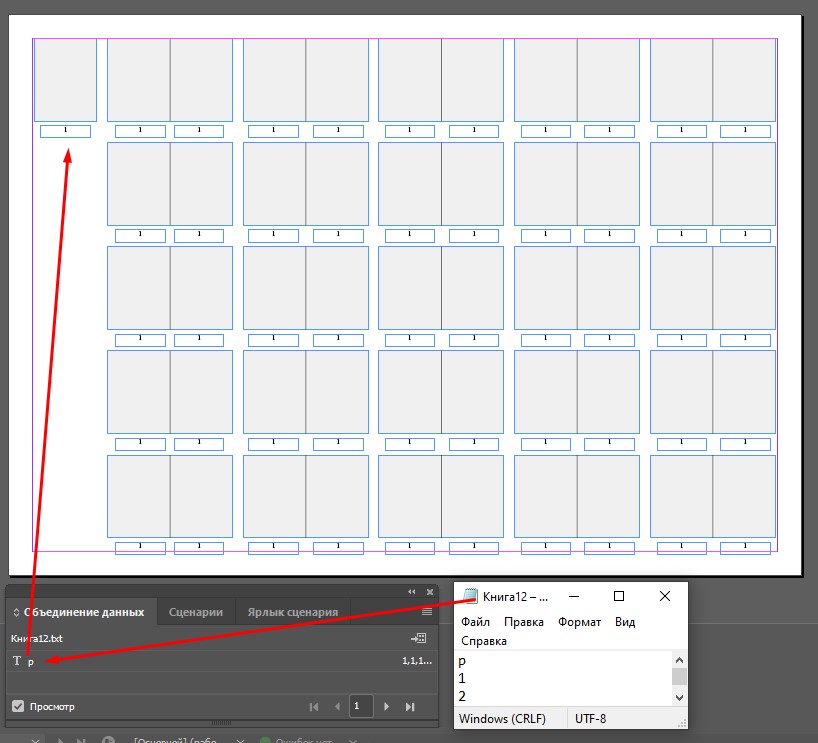Close the Data Merge panel group

tap(430, 592)
